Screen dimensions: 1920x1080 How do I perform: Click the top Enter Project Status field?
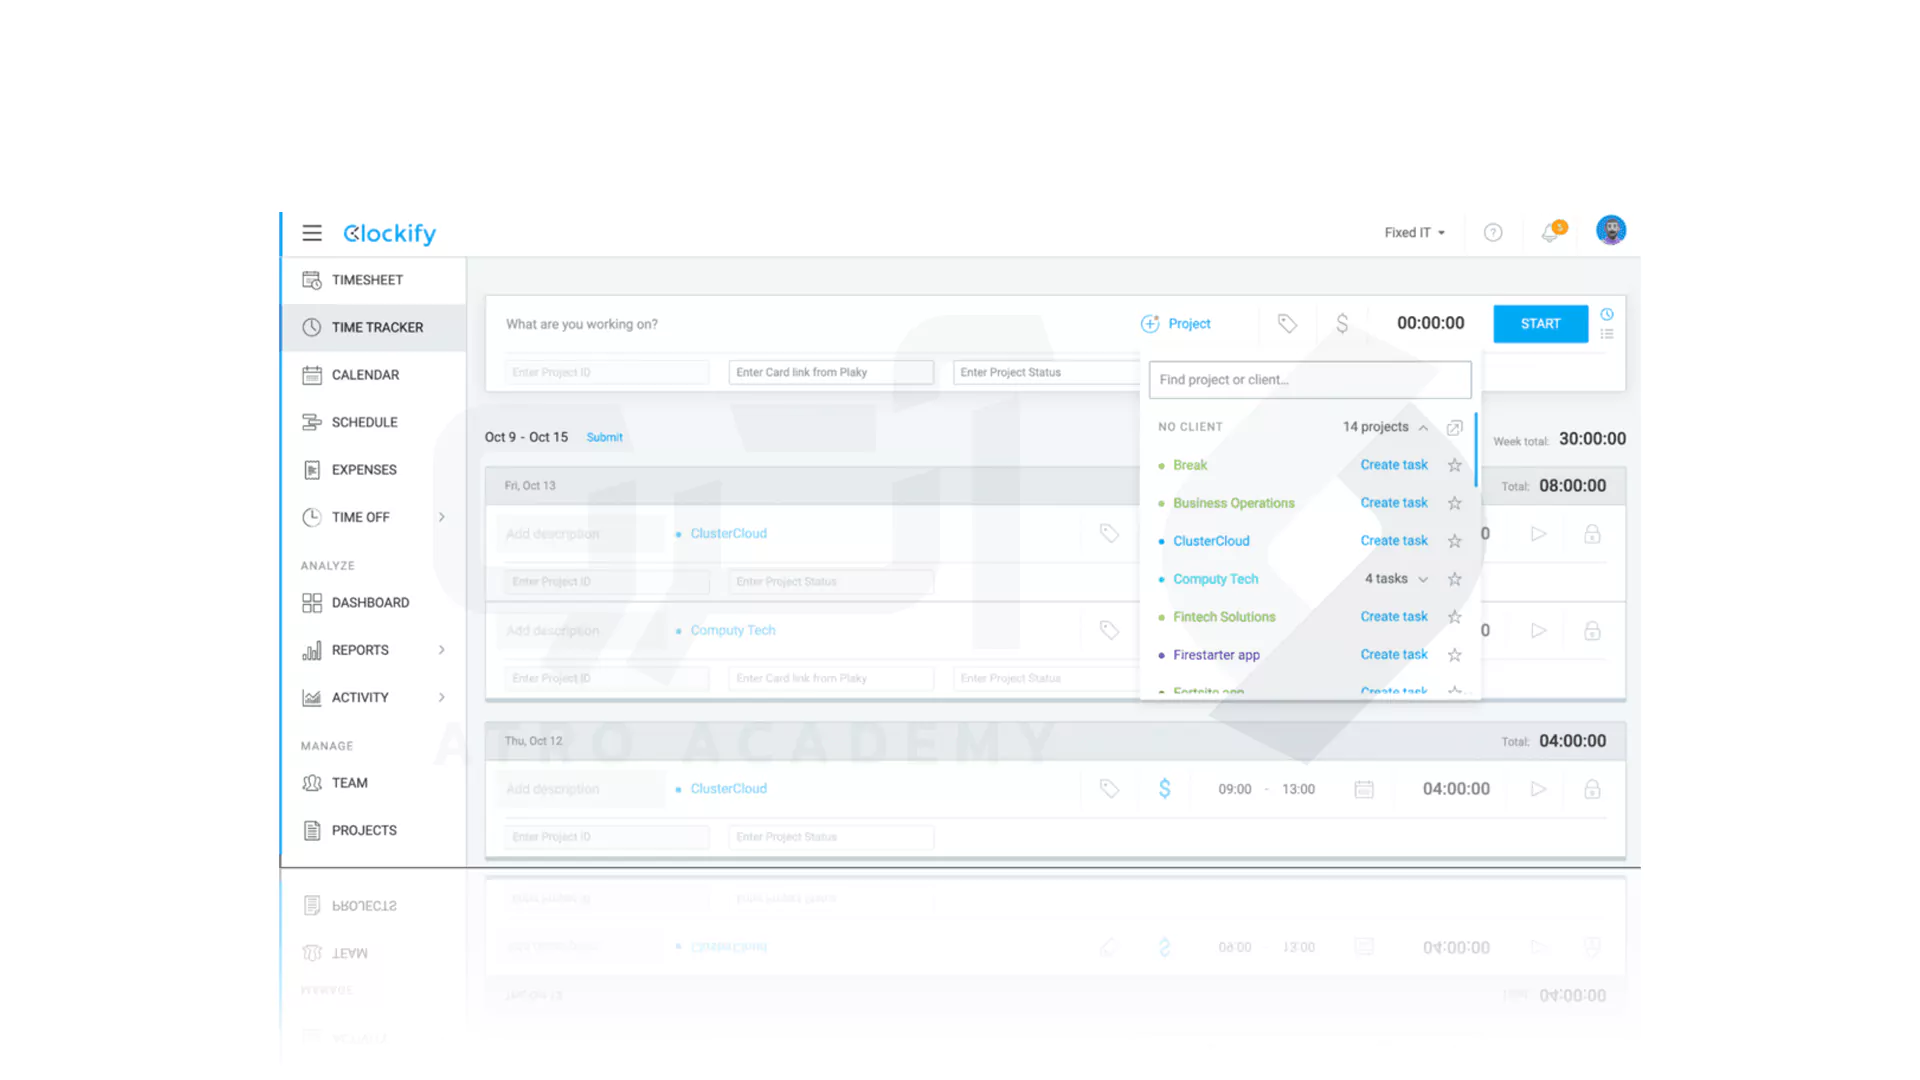(x=1045, y=372)
